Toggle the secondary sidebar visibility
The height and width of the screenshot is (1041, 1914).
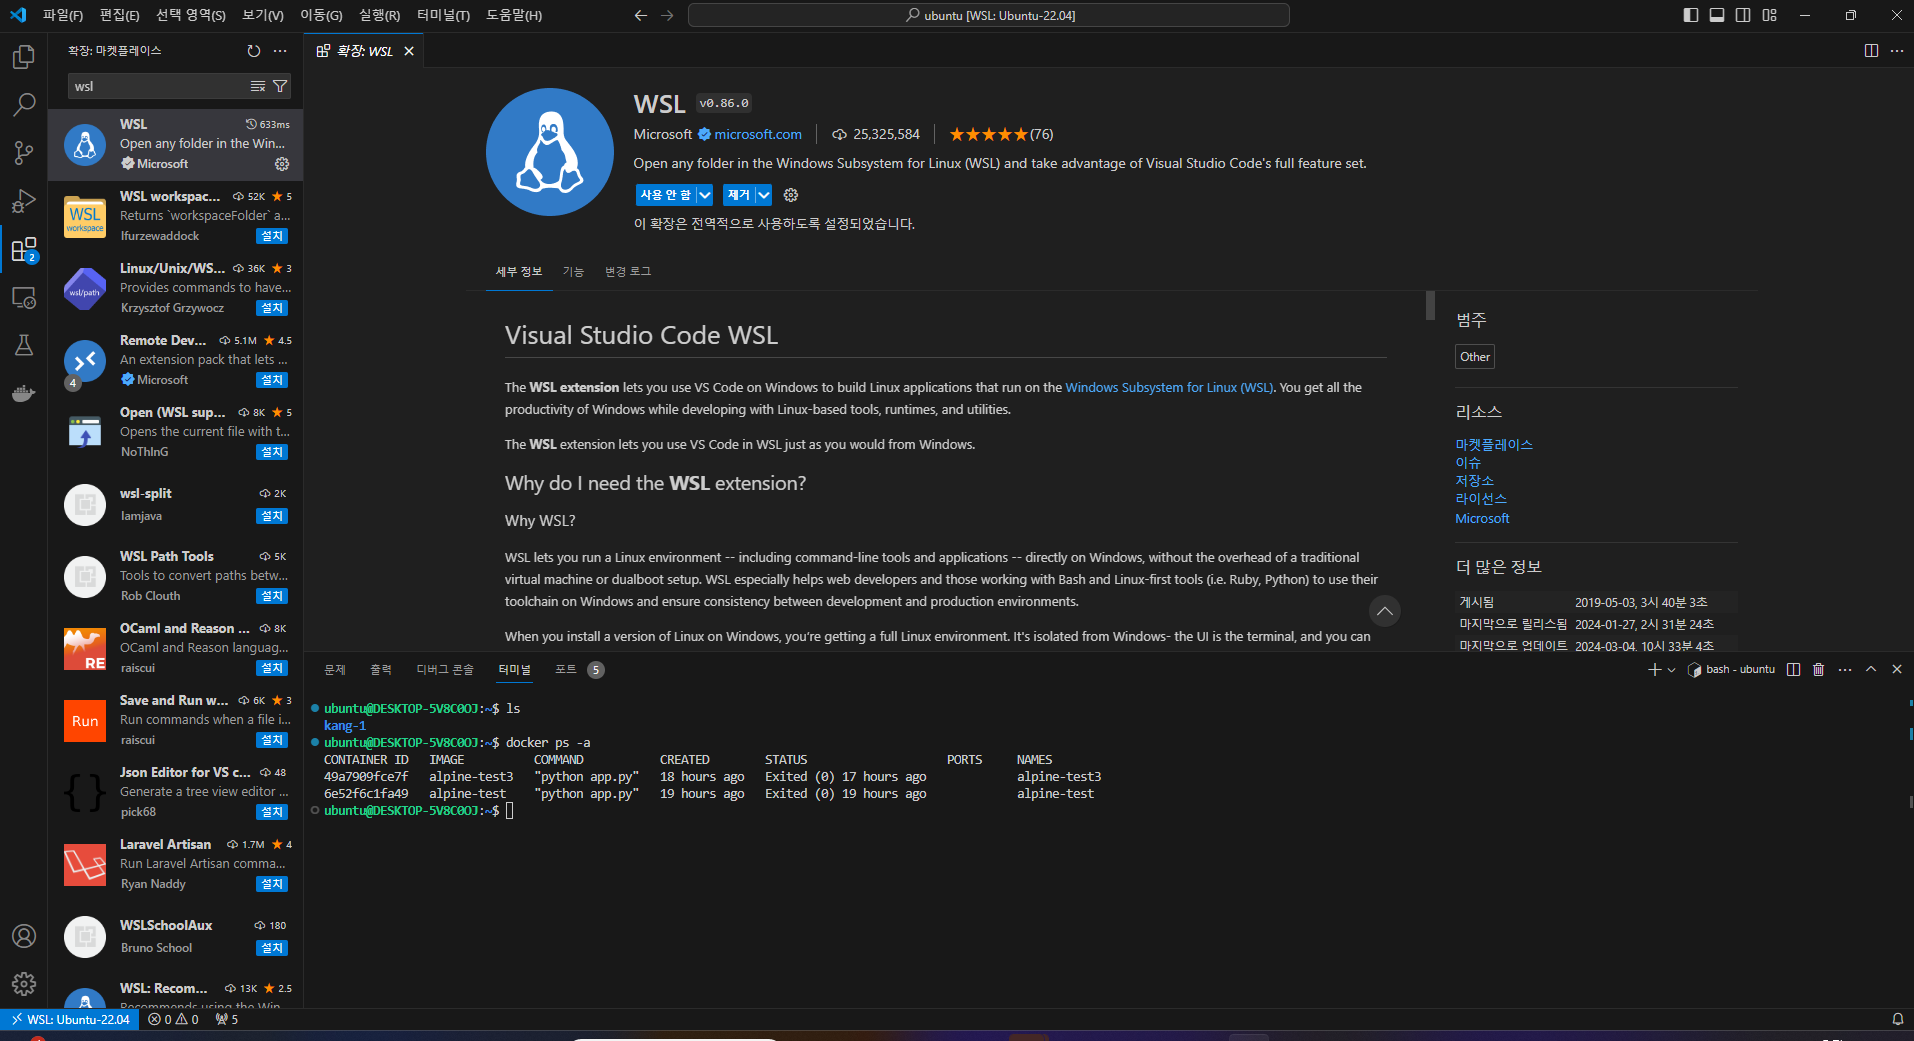pos(1743,15)
